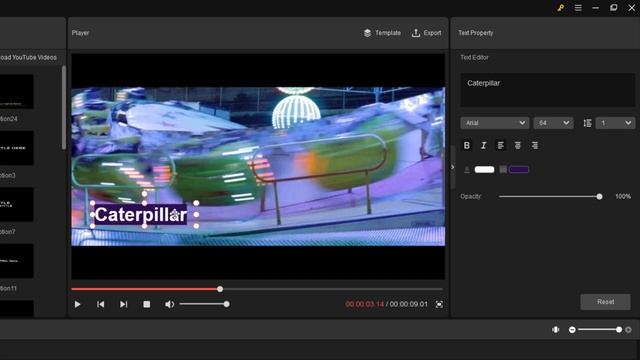Pick the white text color swatch
Image resolution: width=640 pixels, height=360 pixels.
click(484, 169)
